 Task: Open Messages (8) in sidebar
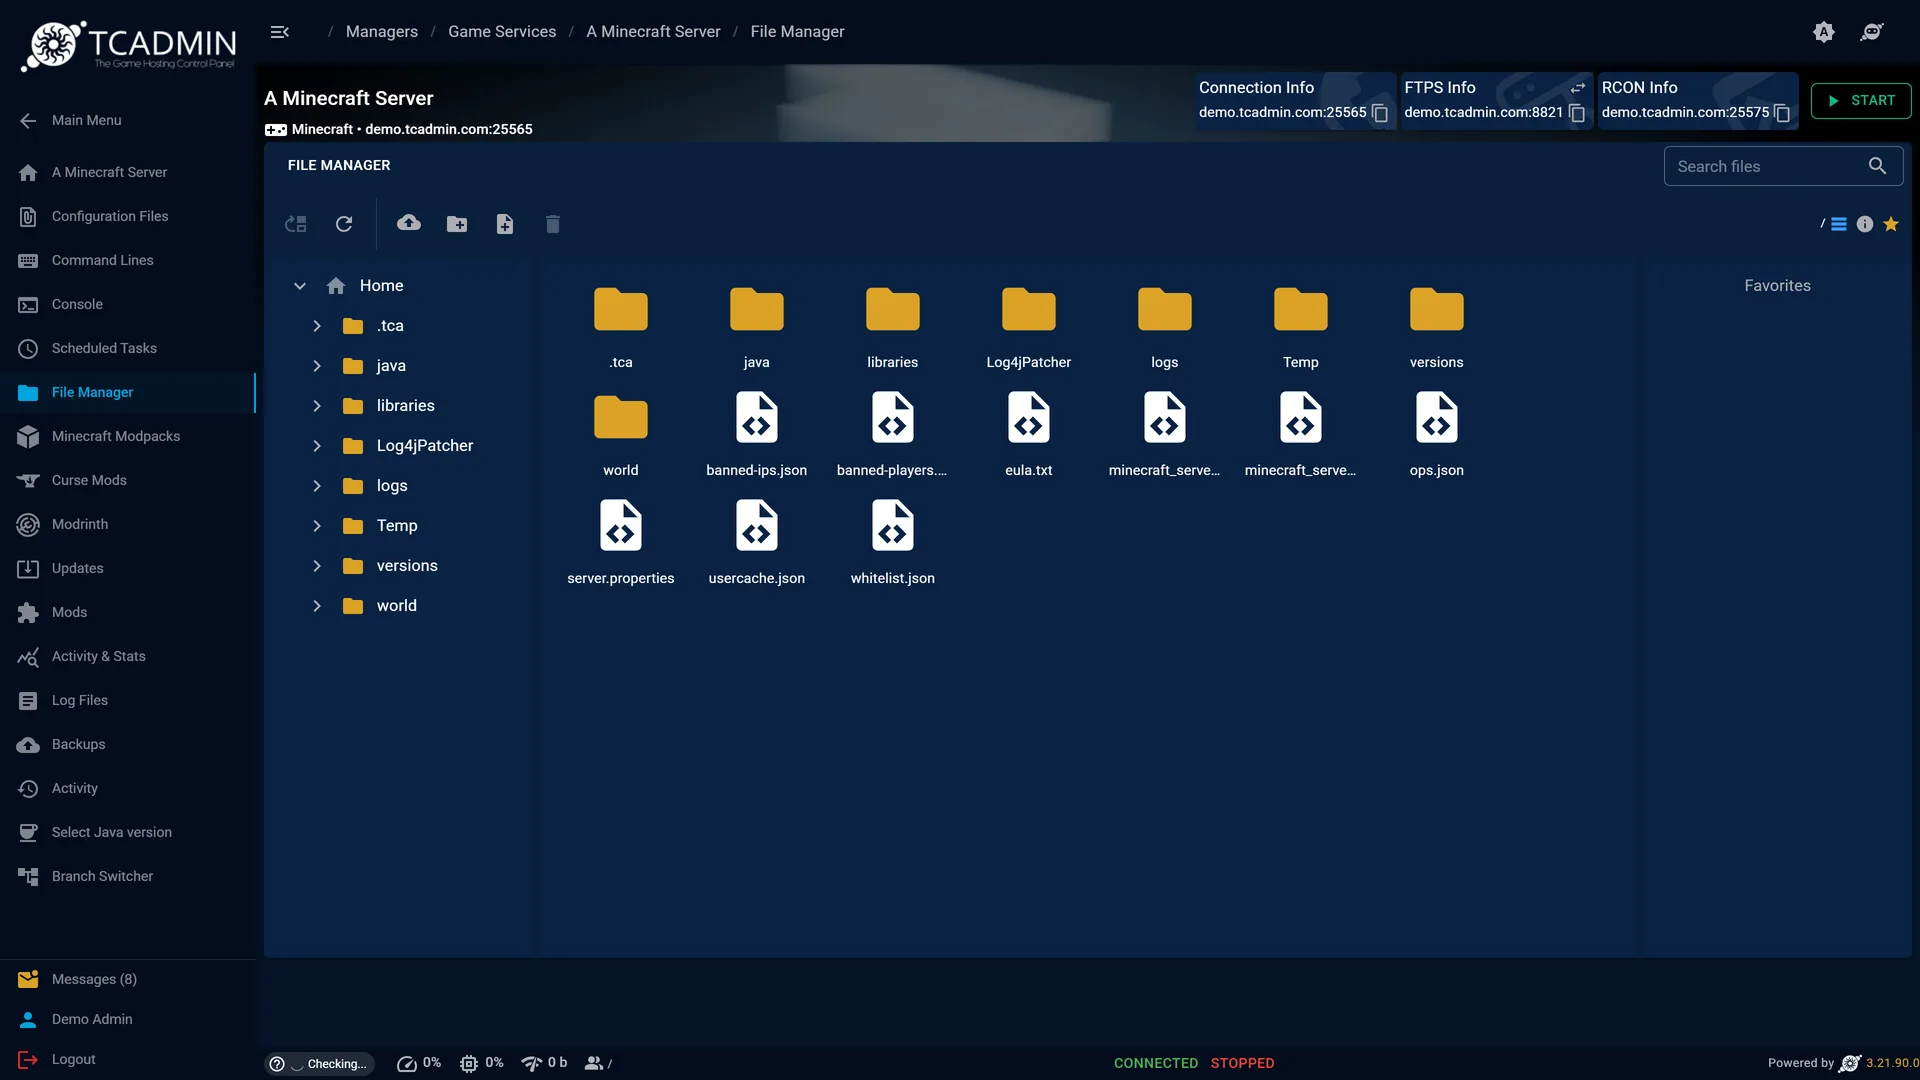coord(128,979)
